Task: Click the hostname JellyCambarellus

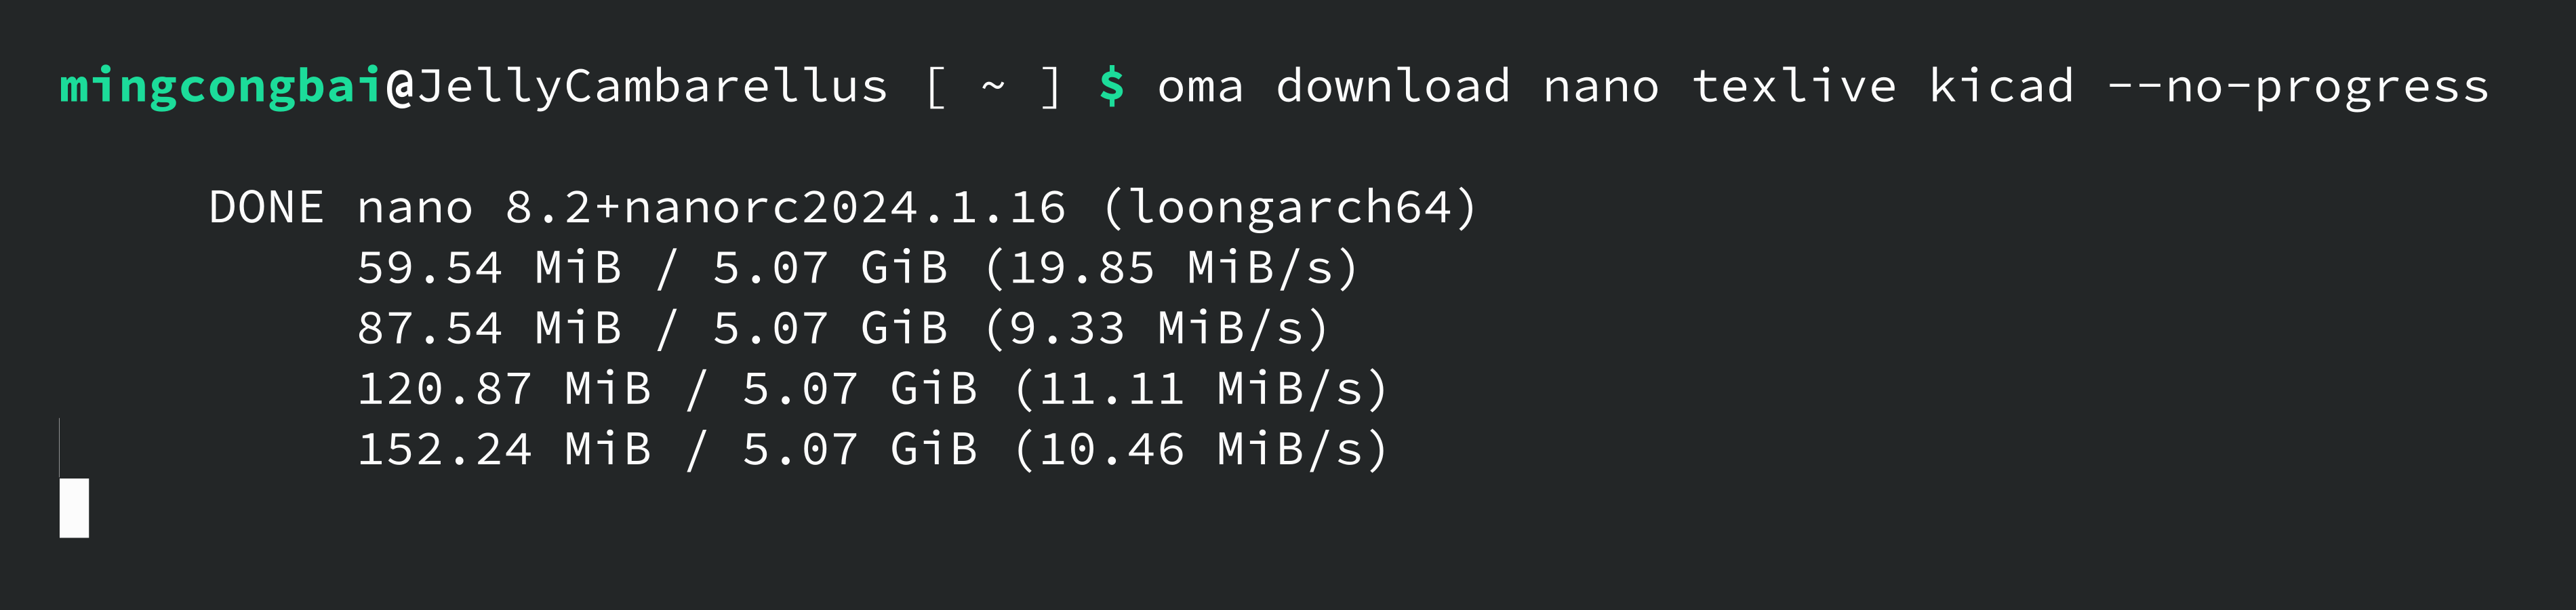Action: pyautogui.click(x=652, y=88)
